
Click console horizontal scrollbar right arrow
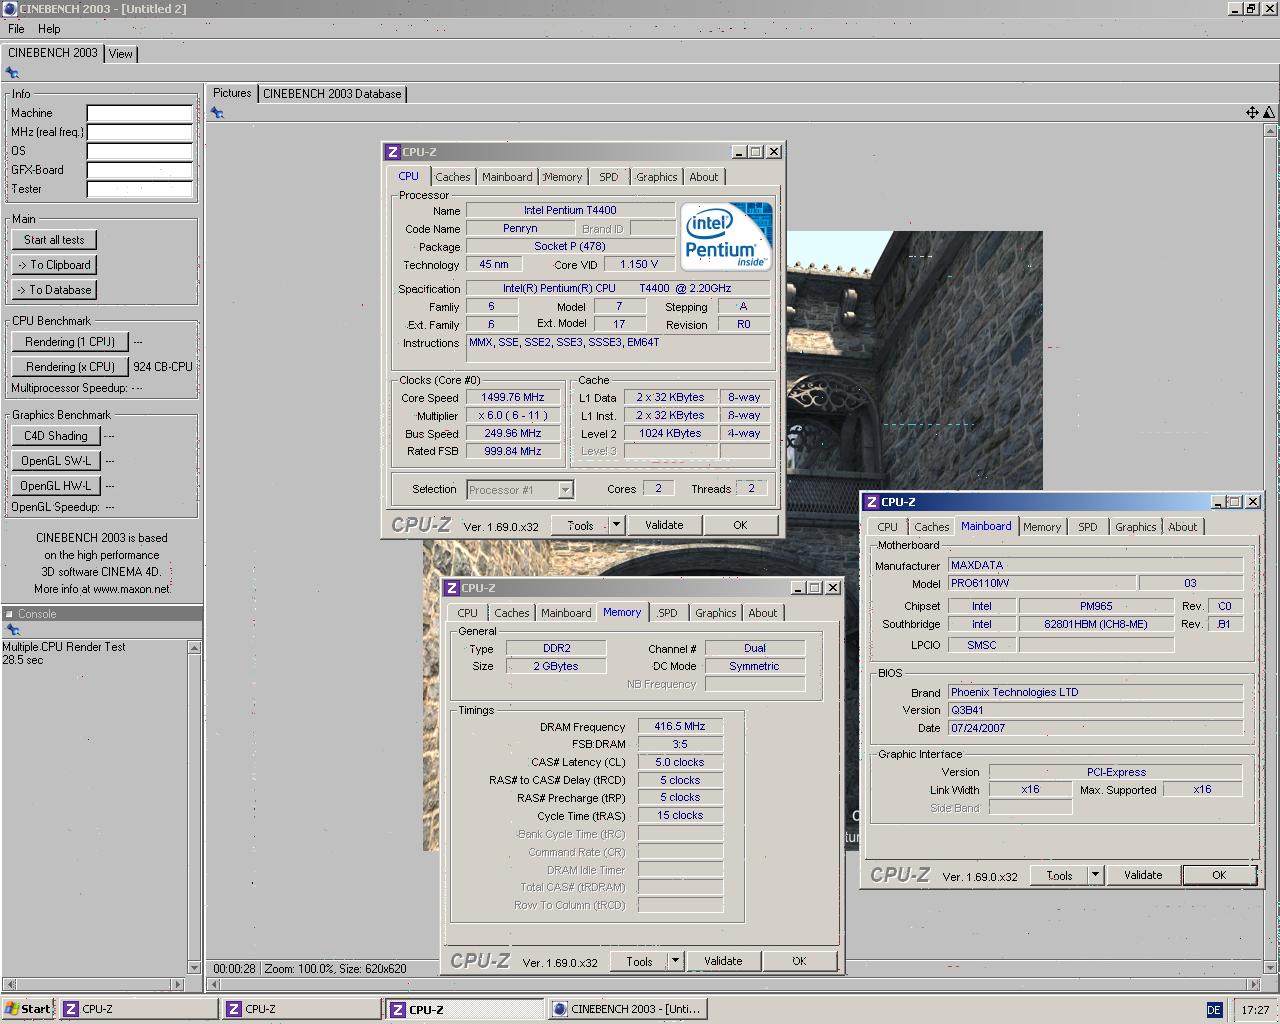[178, 984]
